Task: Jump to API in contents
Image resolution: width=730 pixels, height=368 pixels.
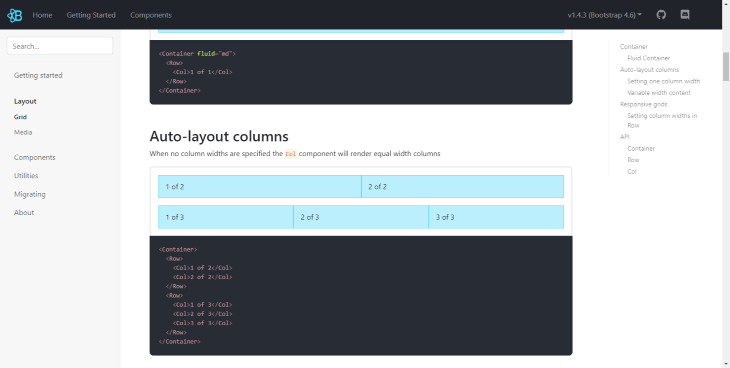Action: click(624, 136)
